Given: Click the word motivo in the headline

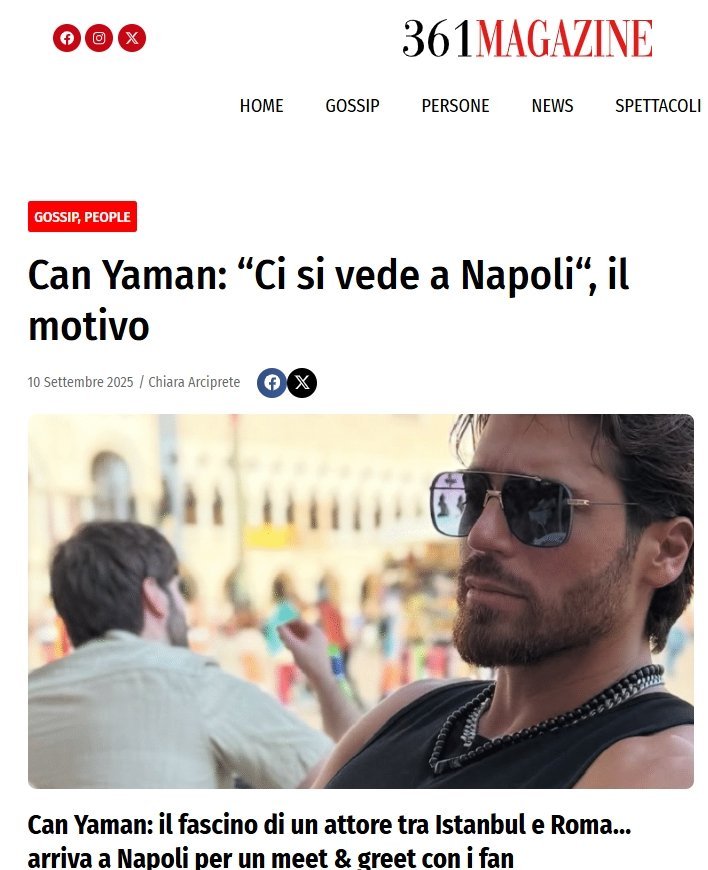Looking at the screenshot, I should coord(89,327).
